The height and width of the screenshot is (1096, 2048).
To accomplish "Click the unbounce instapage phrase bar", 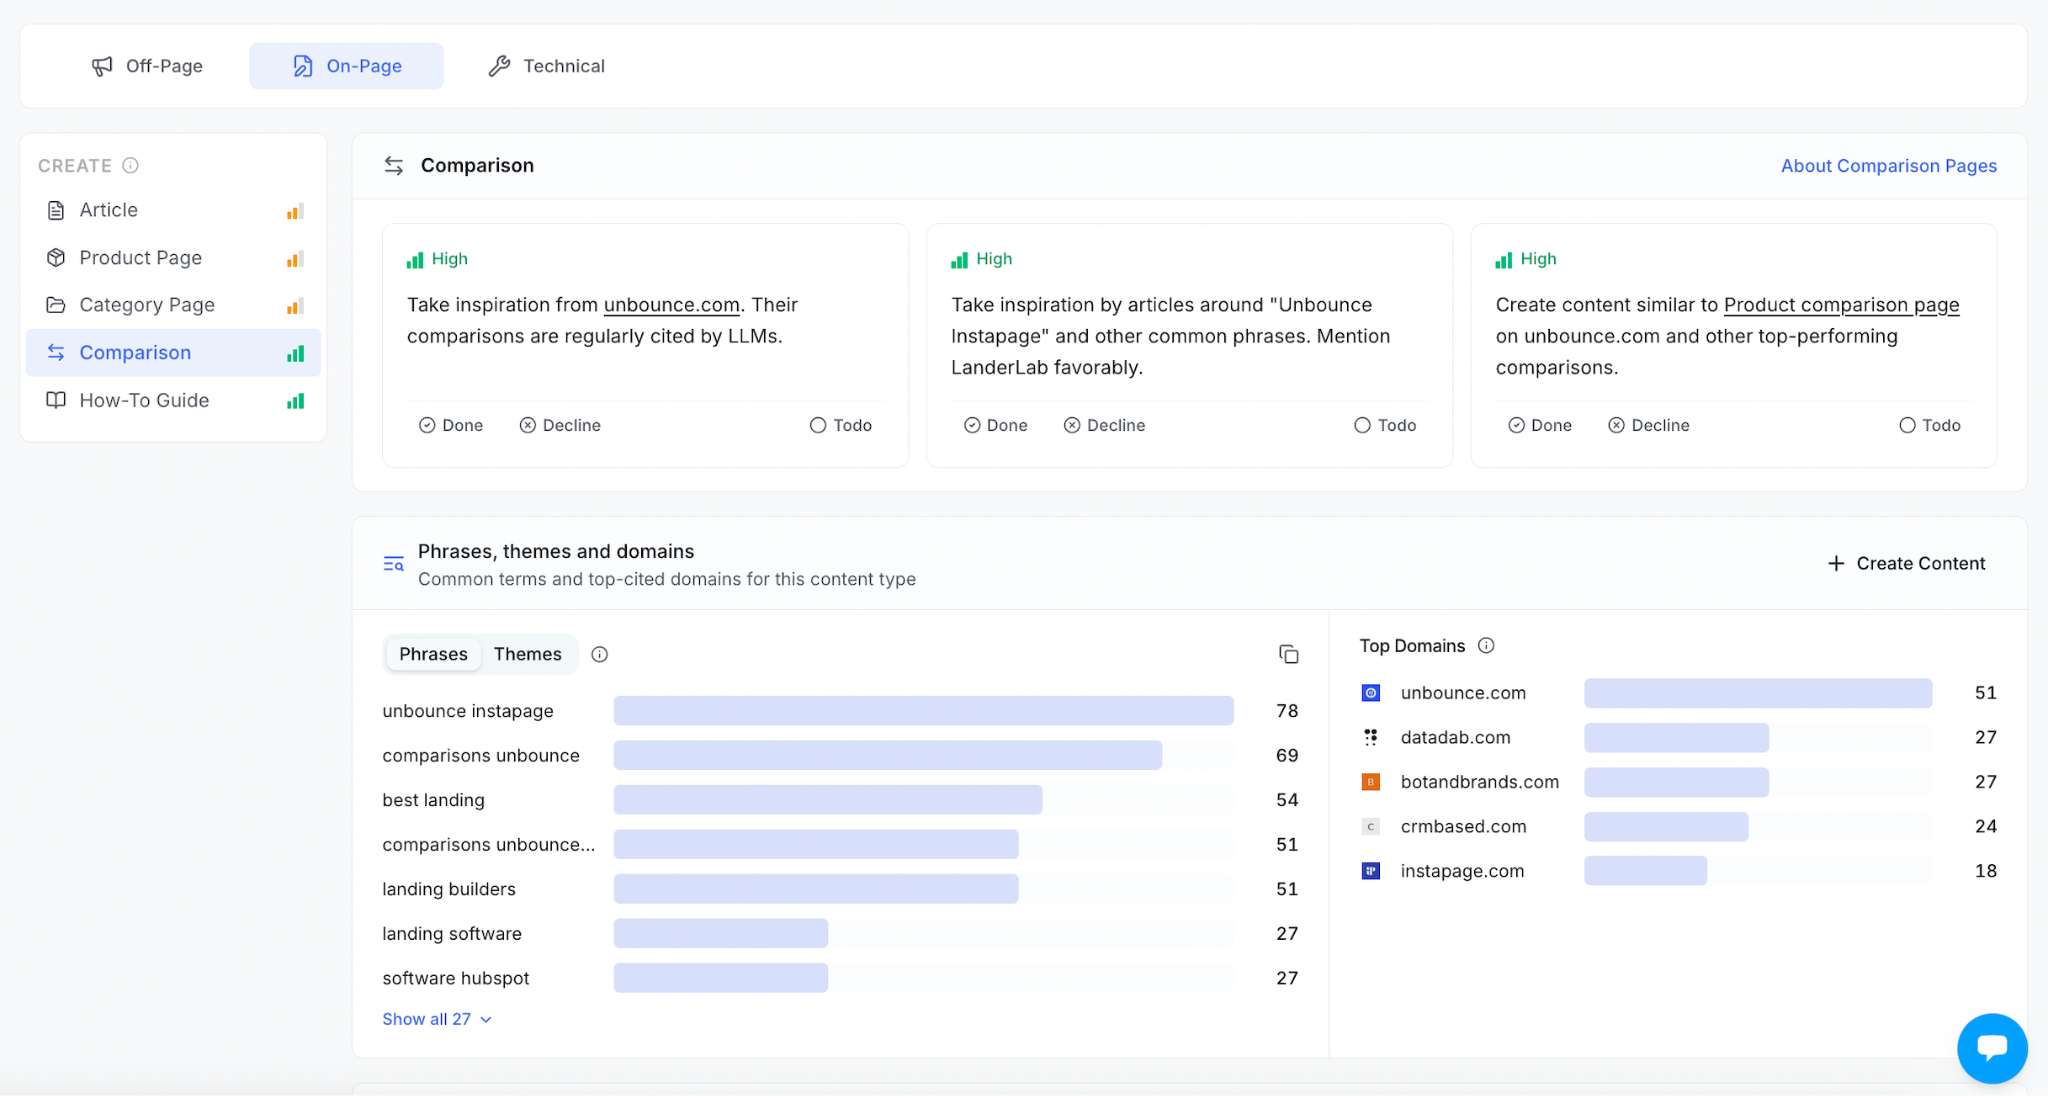I will click(923, 711).
